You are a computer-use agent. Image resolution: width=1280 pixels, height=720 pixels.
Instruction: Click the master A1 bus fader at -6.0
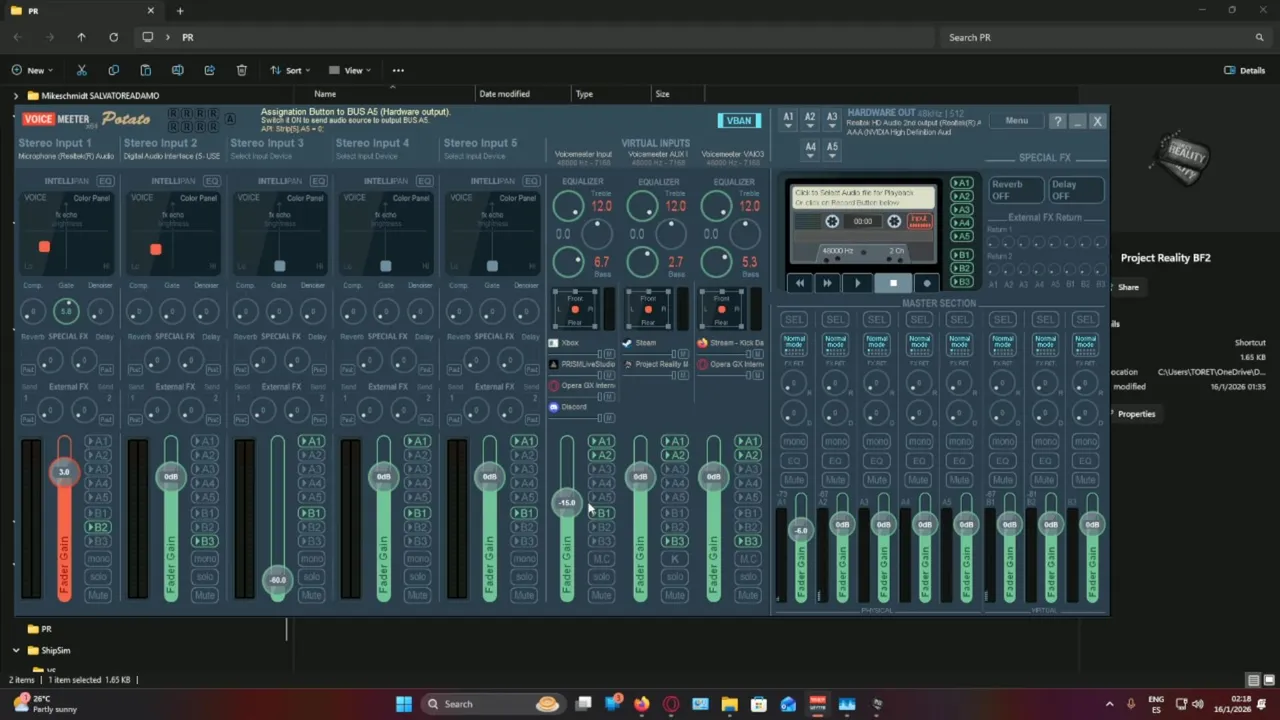800,531
